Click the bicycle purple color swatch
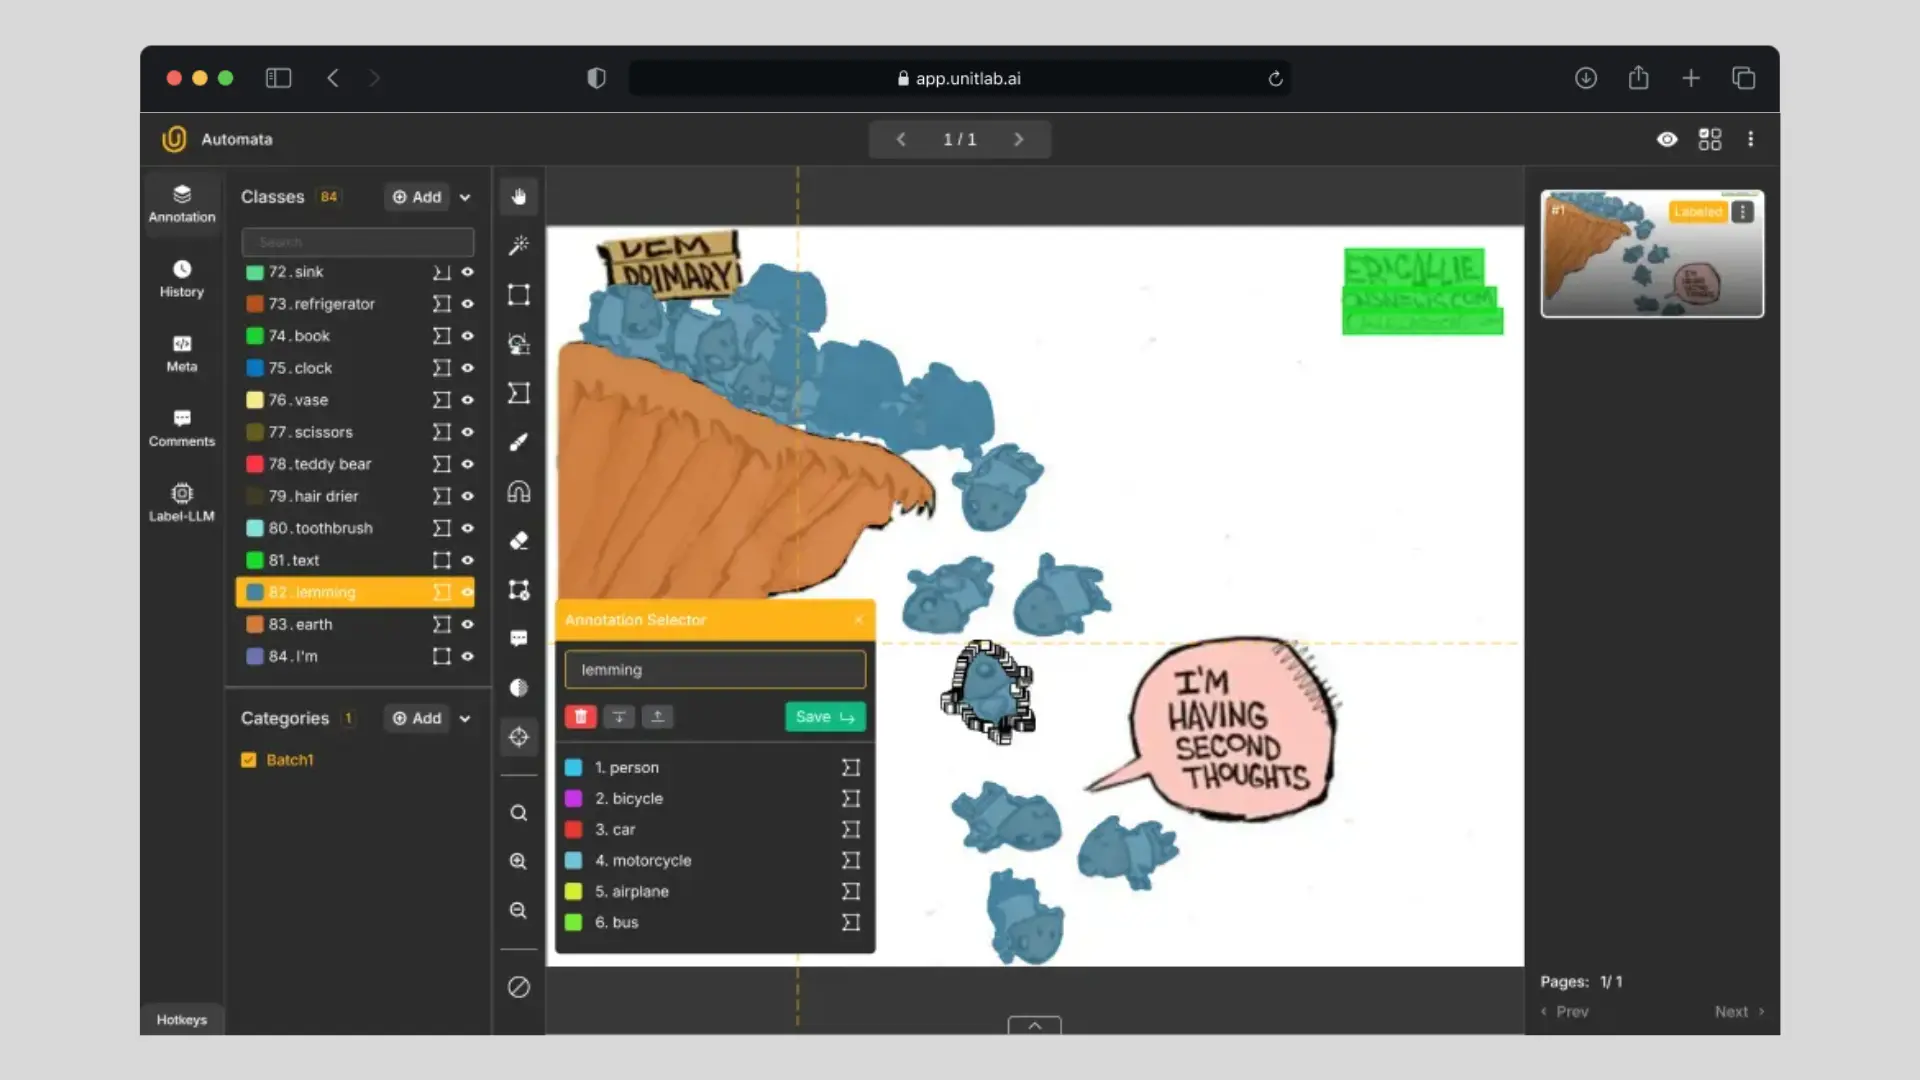Screen dimensions: 1920x1080 coord(574,799)
